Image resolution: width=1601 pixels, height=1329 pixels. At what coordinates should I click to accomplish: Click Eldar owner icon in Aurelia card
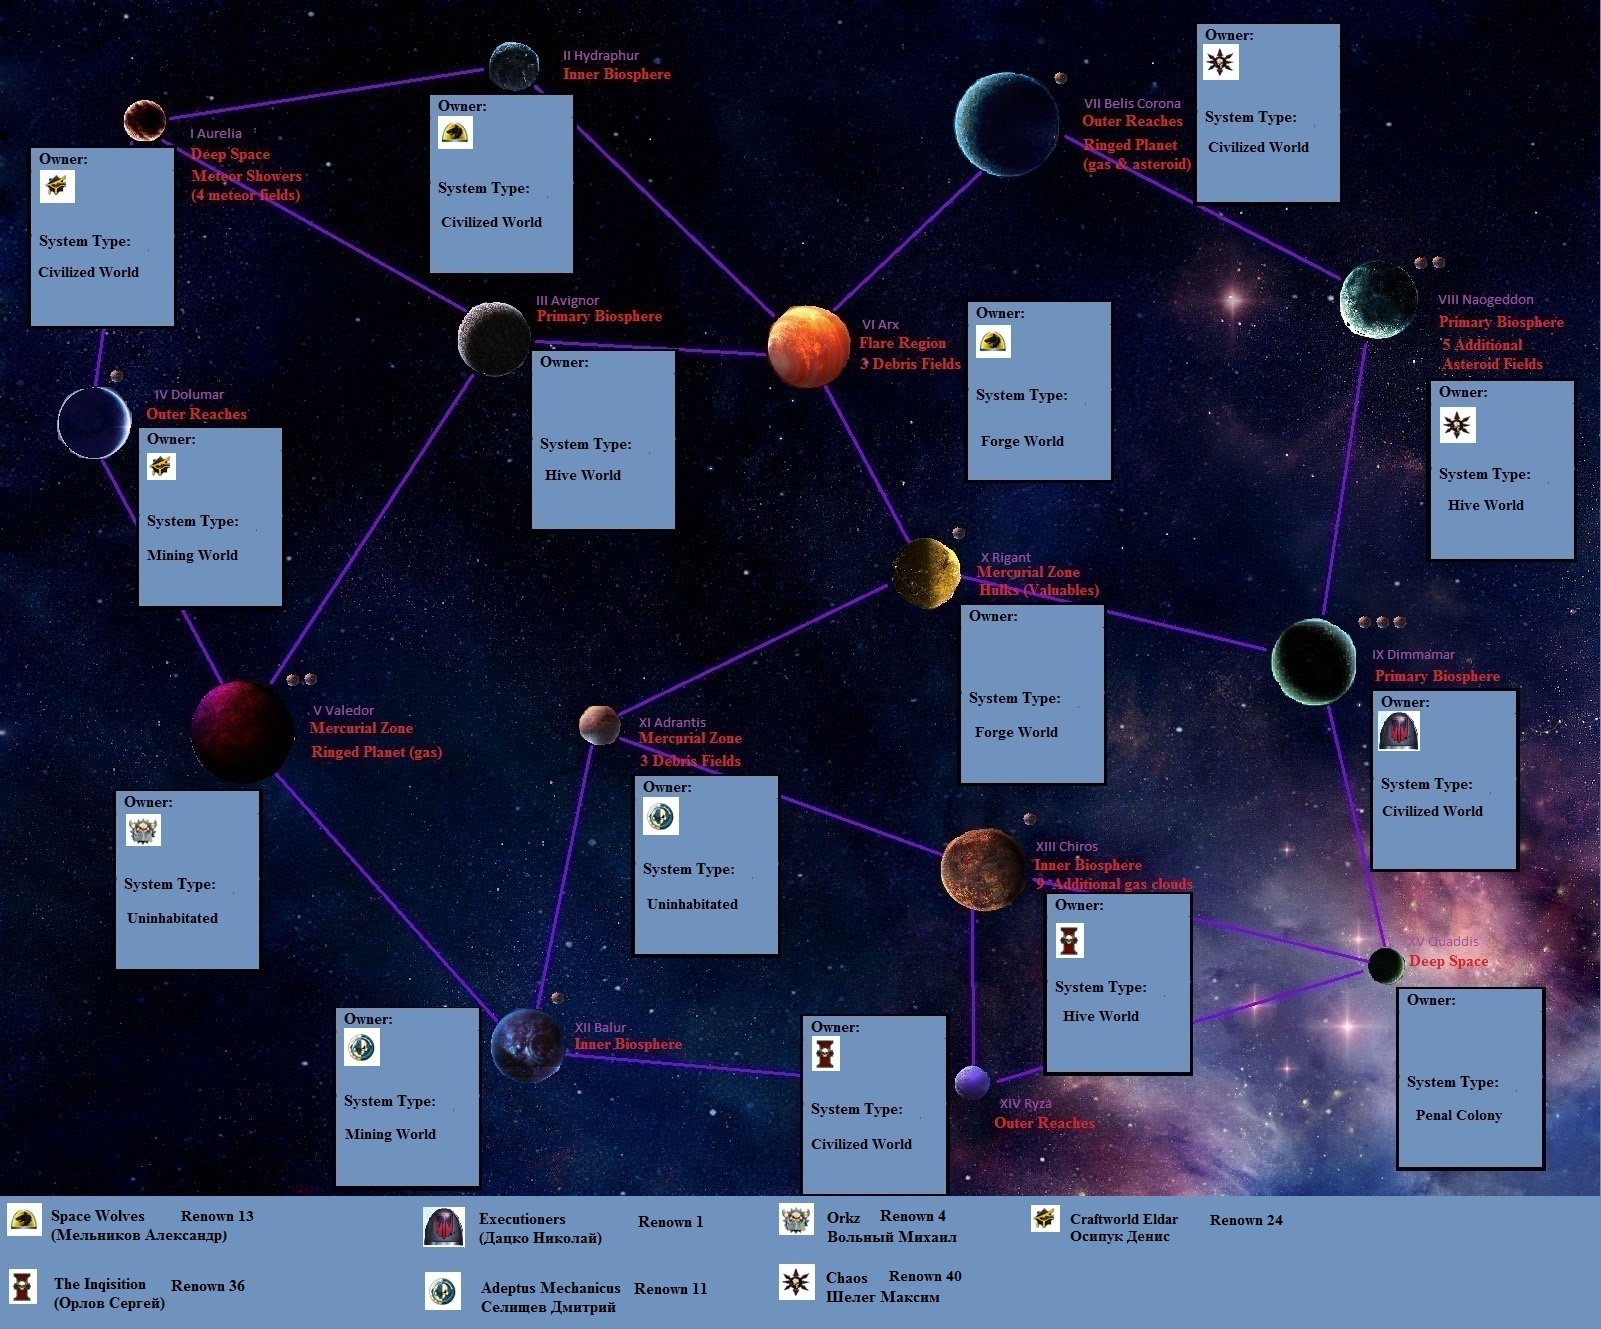click(57, 186)
